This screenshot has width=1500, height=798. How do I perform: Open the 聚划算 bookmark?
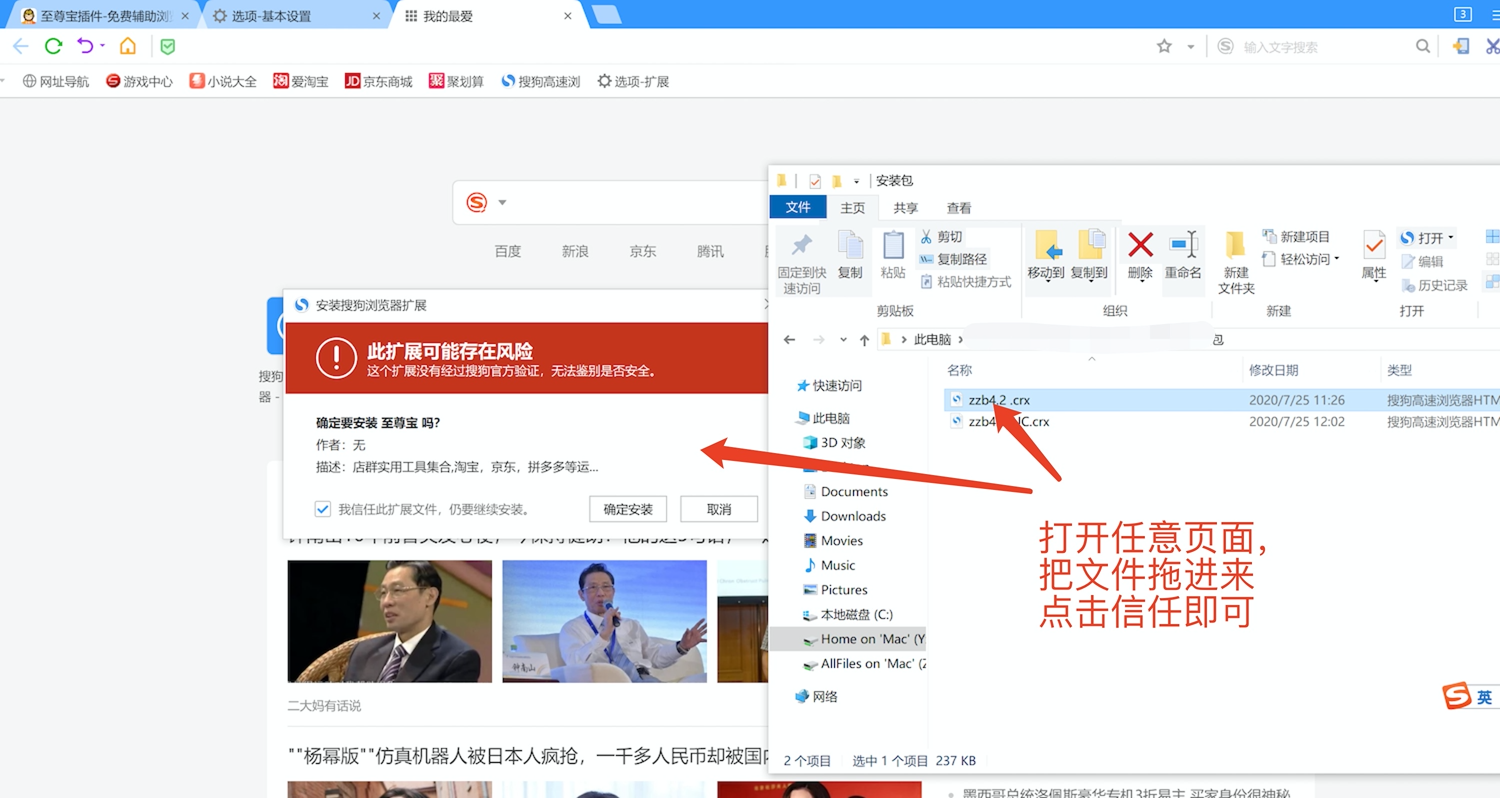[x=456, y=82]
